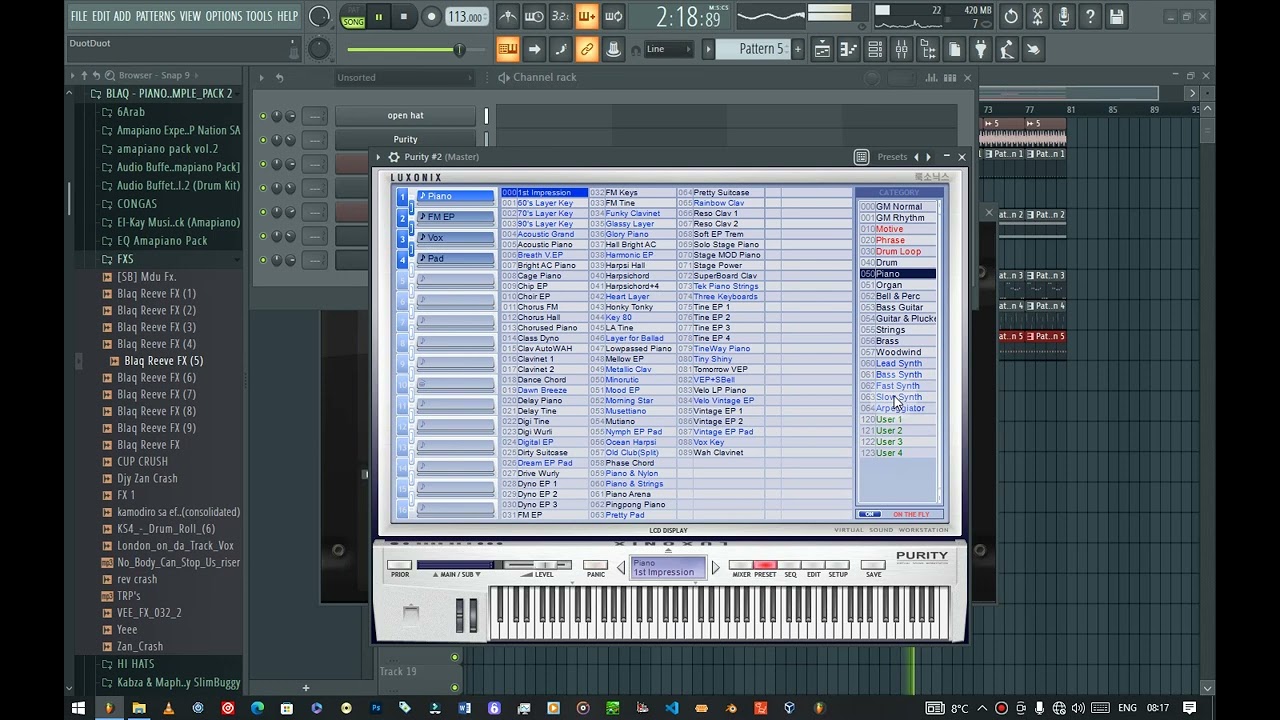This screenshot has width=1280, height=720.
Task: Select the Blaq Reeve FX (5) sample
Action: pos(163,361)
